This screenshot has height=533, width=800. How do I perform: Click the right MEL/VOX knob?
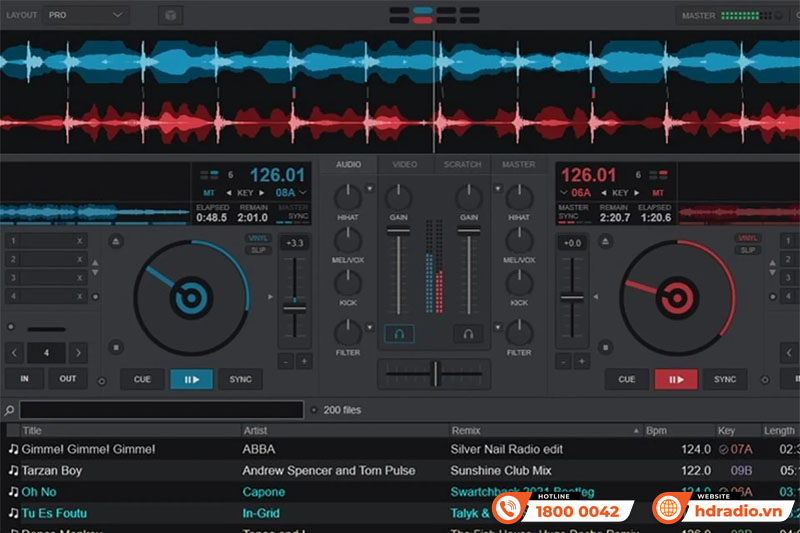[x=519, y=240]
